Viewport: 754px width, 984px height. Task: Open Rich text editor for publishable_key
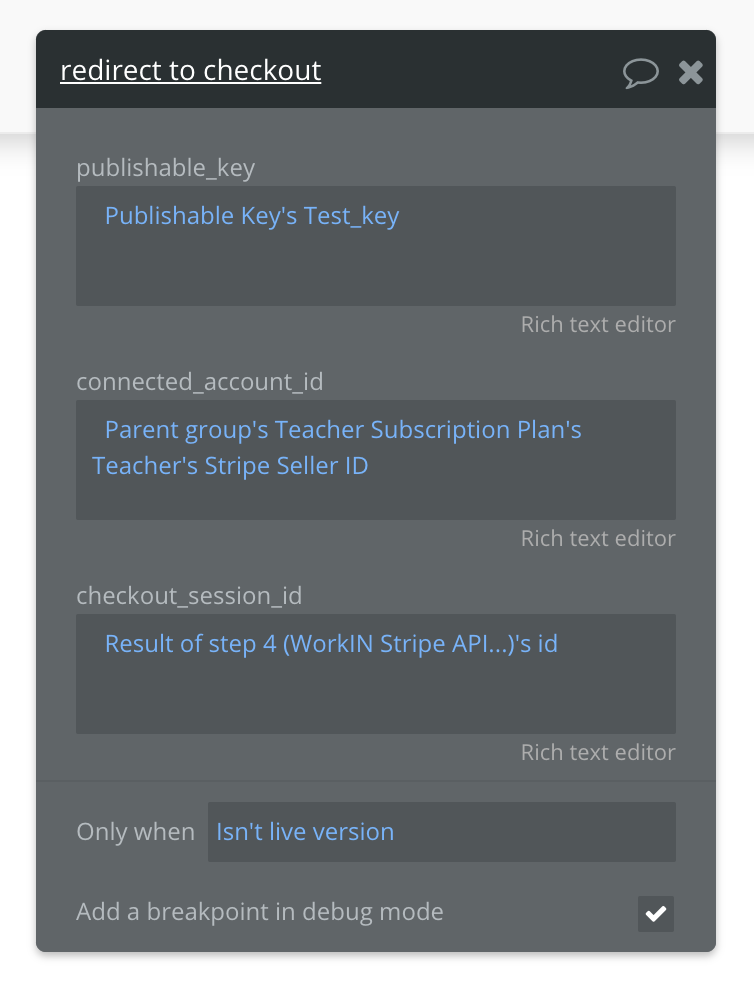pos(597,325)
